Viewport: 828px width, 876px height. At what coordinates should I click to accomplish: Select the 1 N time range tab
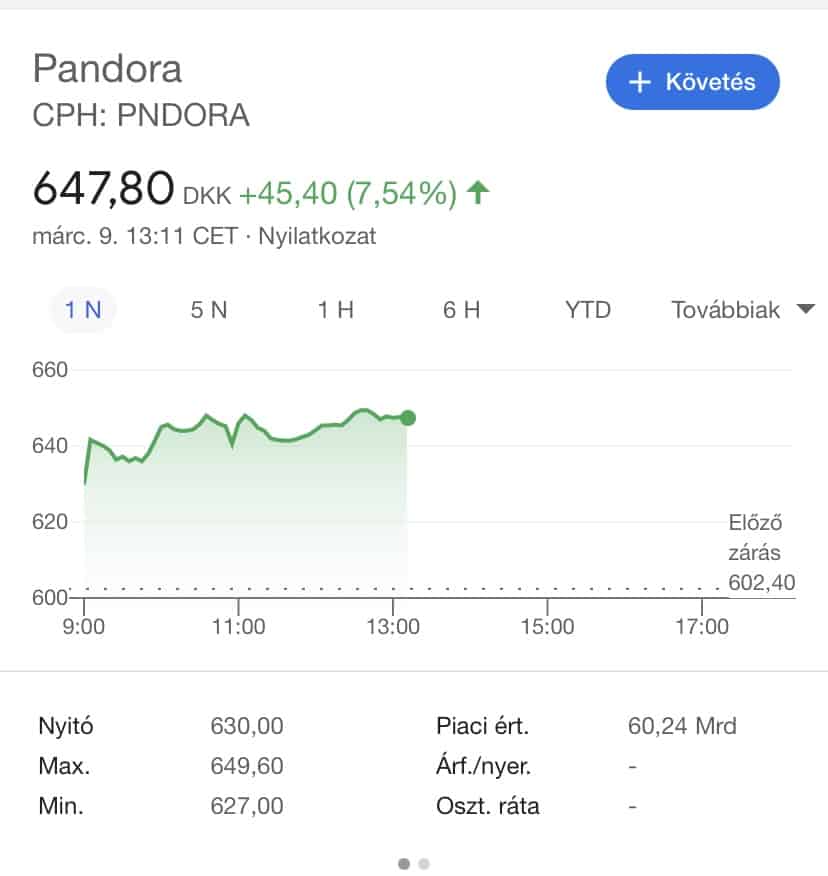pyautogui.click(x=83, y=310)
